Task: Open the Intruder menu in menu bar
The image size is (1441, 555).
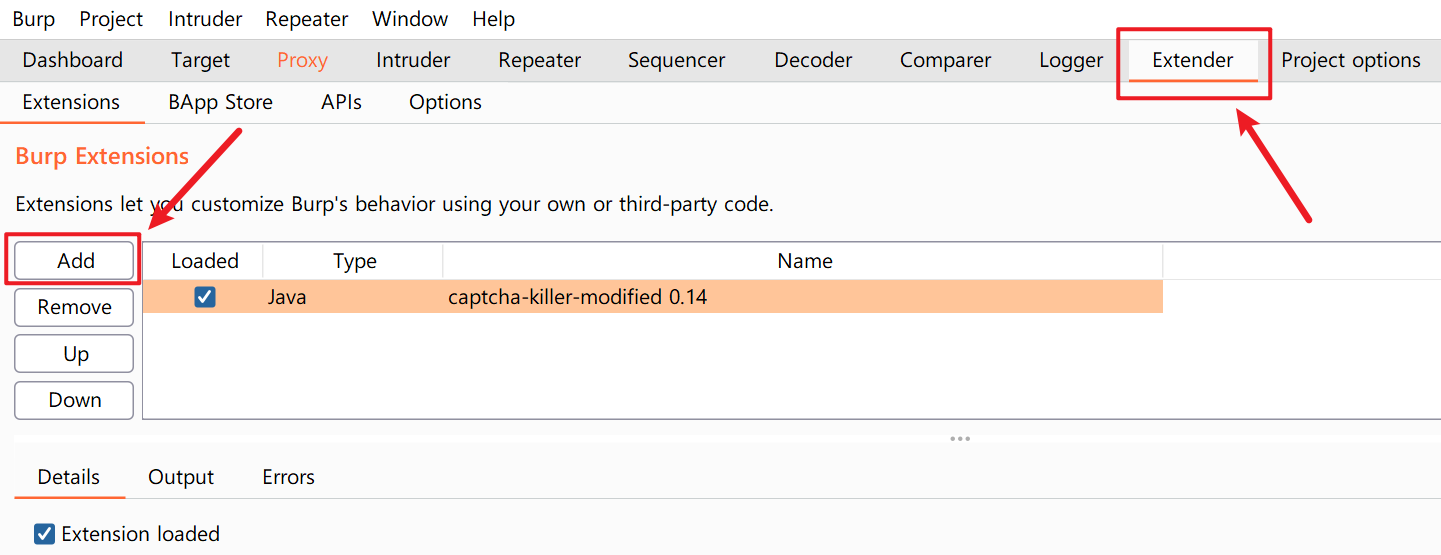Action: [x=205, y=19]
